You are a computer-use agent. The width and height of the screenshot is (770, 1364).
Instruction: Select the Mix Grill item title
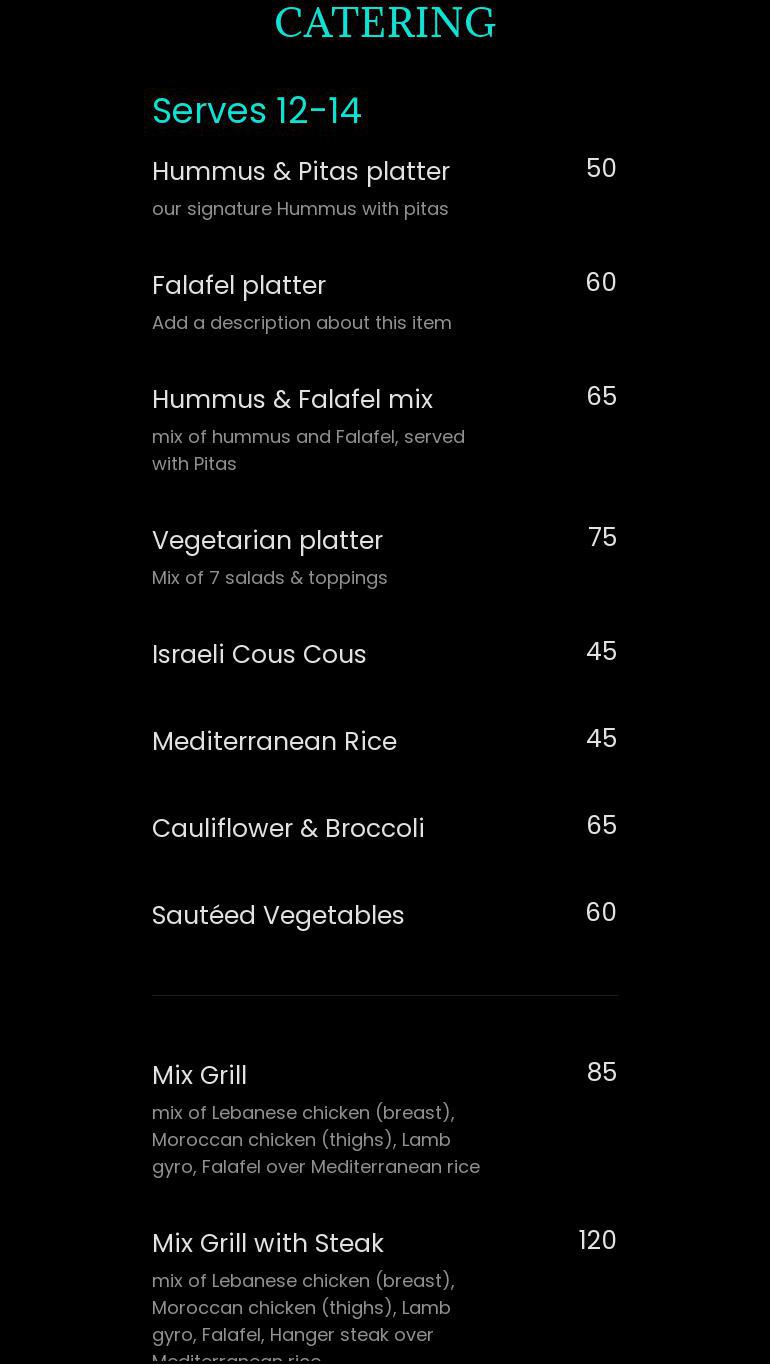click(199, 1075)
